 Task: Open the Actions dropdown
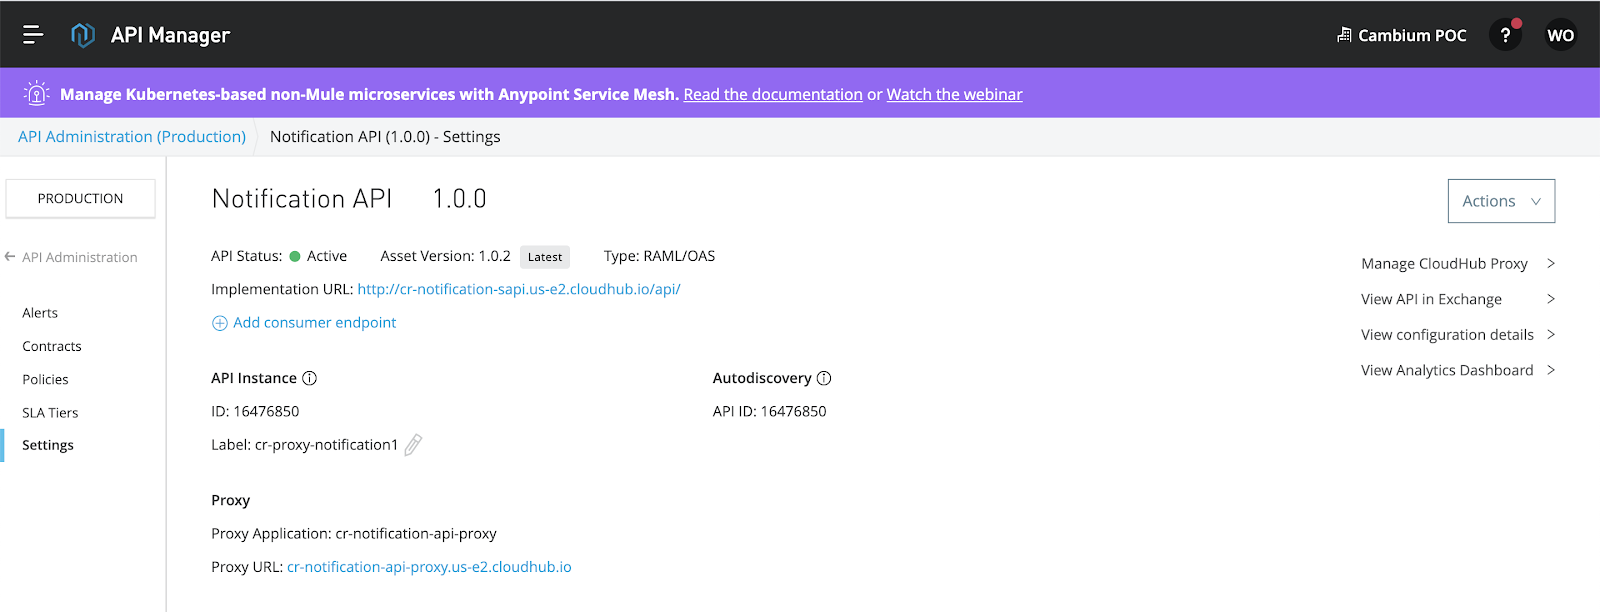coord(1501,201)
